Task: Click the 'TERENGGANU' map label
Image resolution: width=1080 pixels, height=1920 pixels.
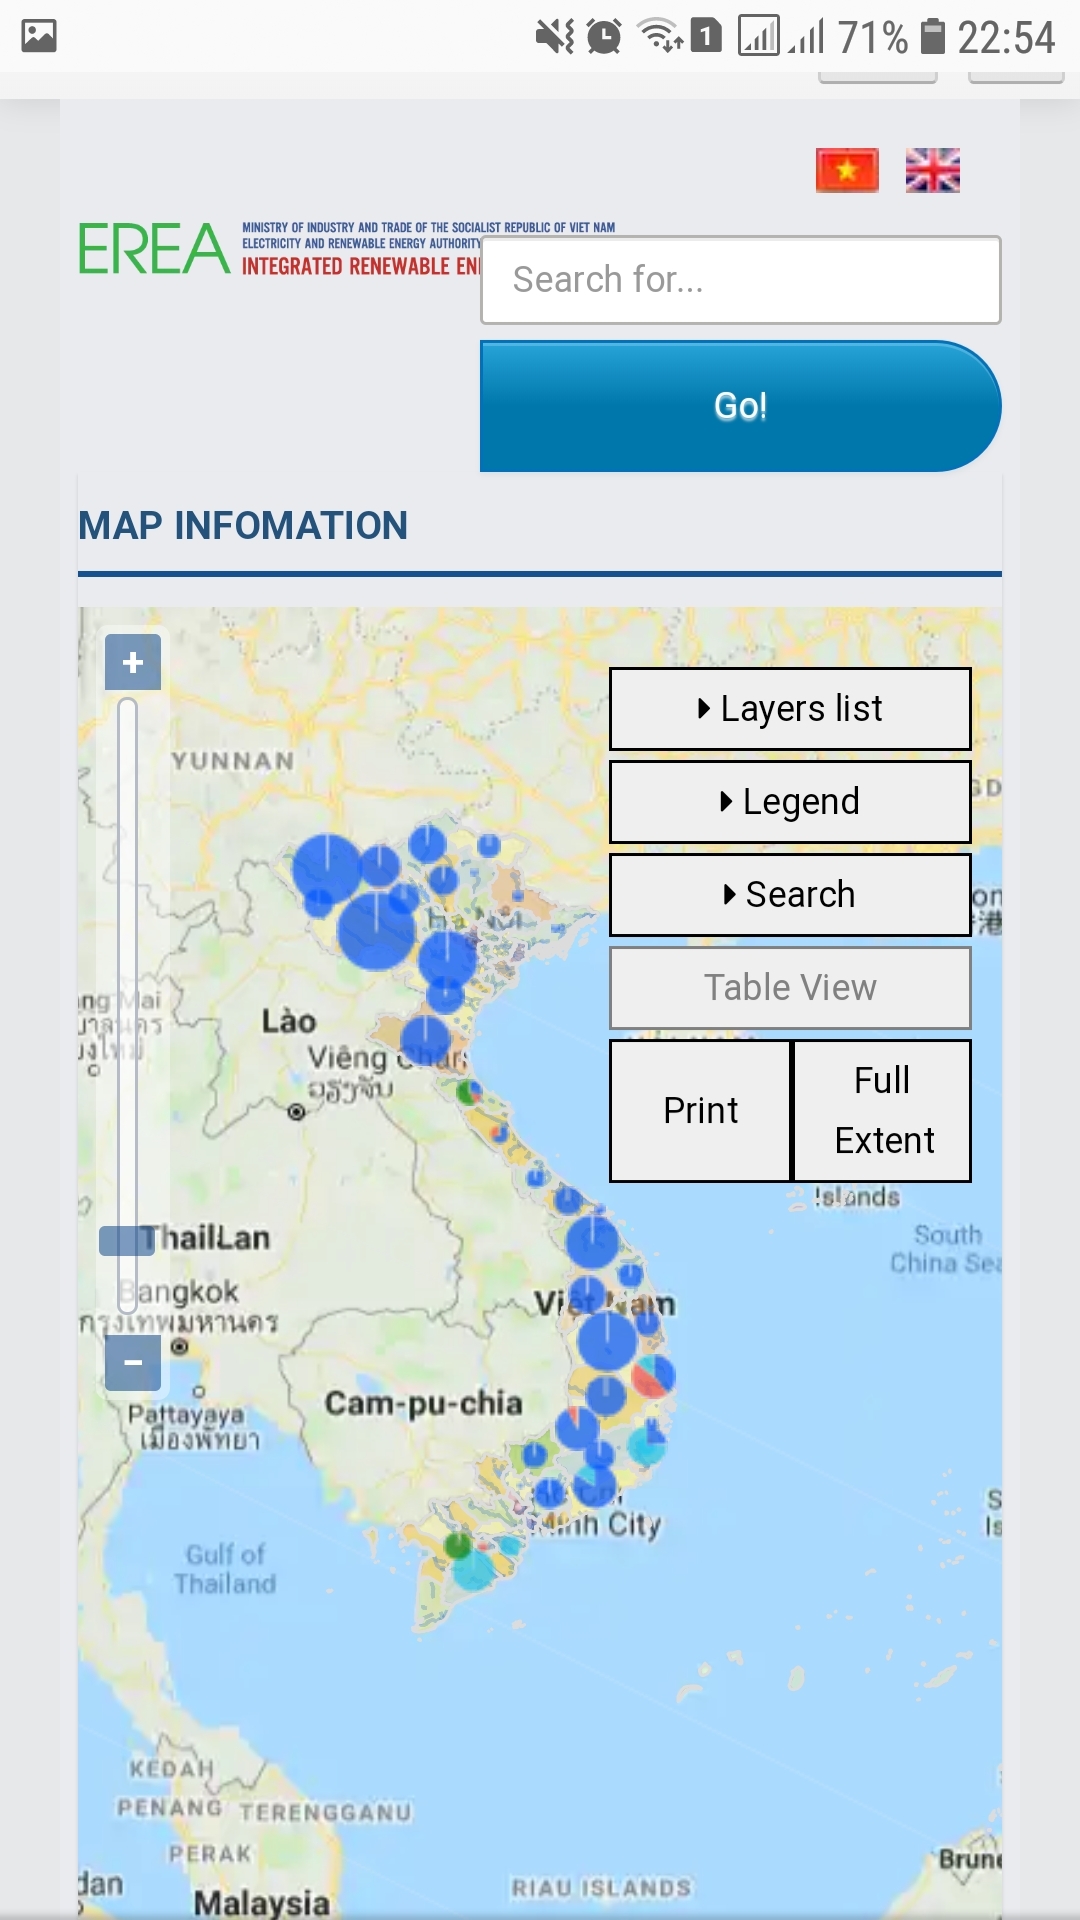Action: click(326, 1812)
